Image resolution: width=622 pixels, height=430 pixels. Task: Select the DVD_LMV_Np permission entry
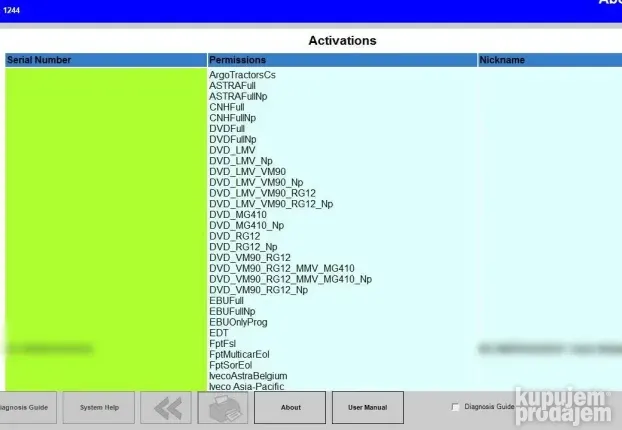pyautogui.click(x=241, y=161)
